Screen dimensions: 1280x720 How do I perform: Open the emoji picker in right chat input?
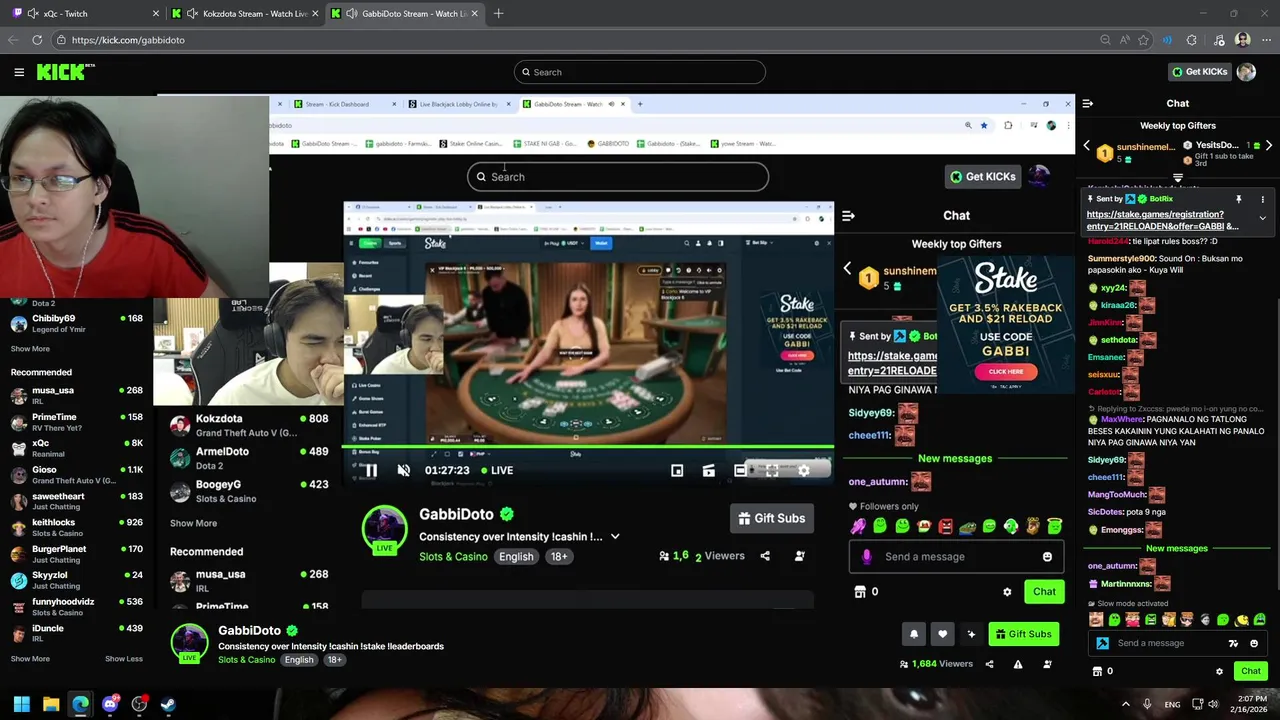click(x=1254, y=643)
